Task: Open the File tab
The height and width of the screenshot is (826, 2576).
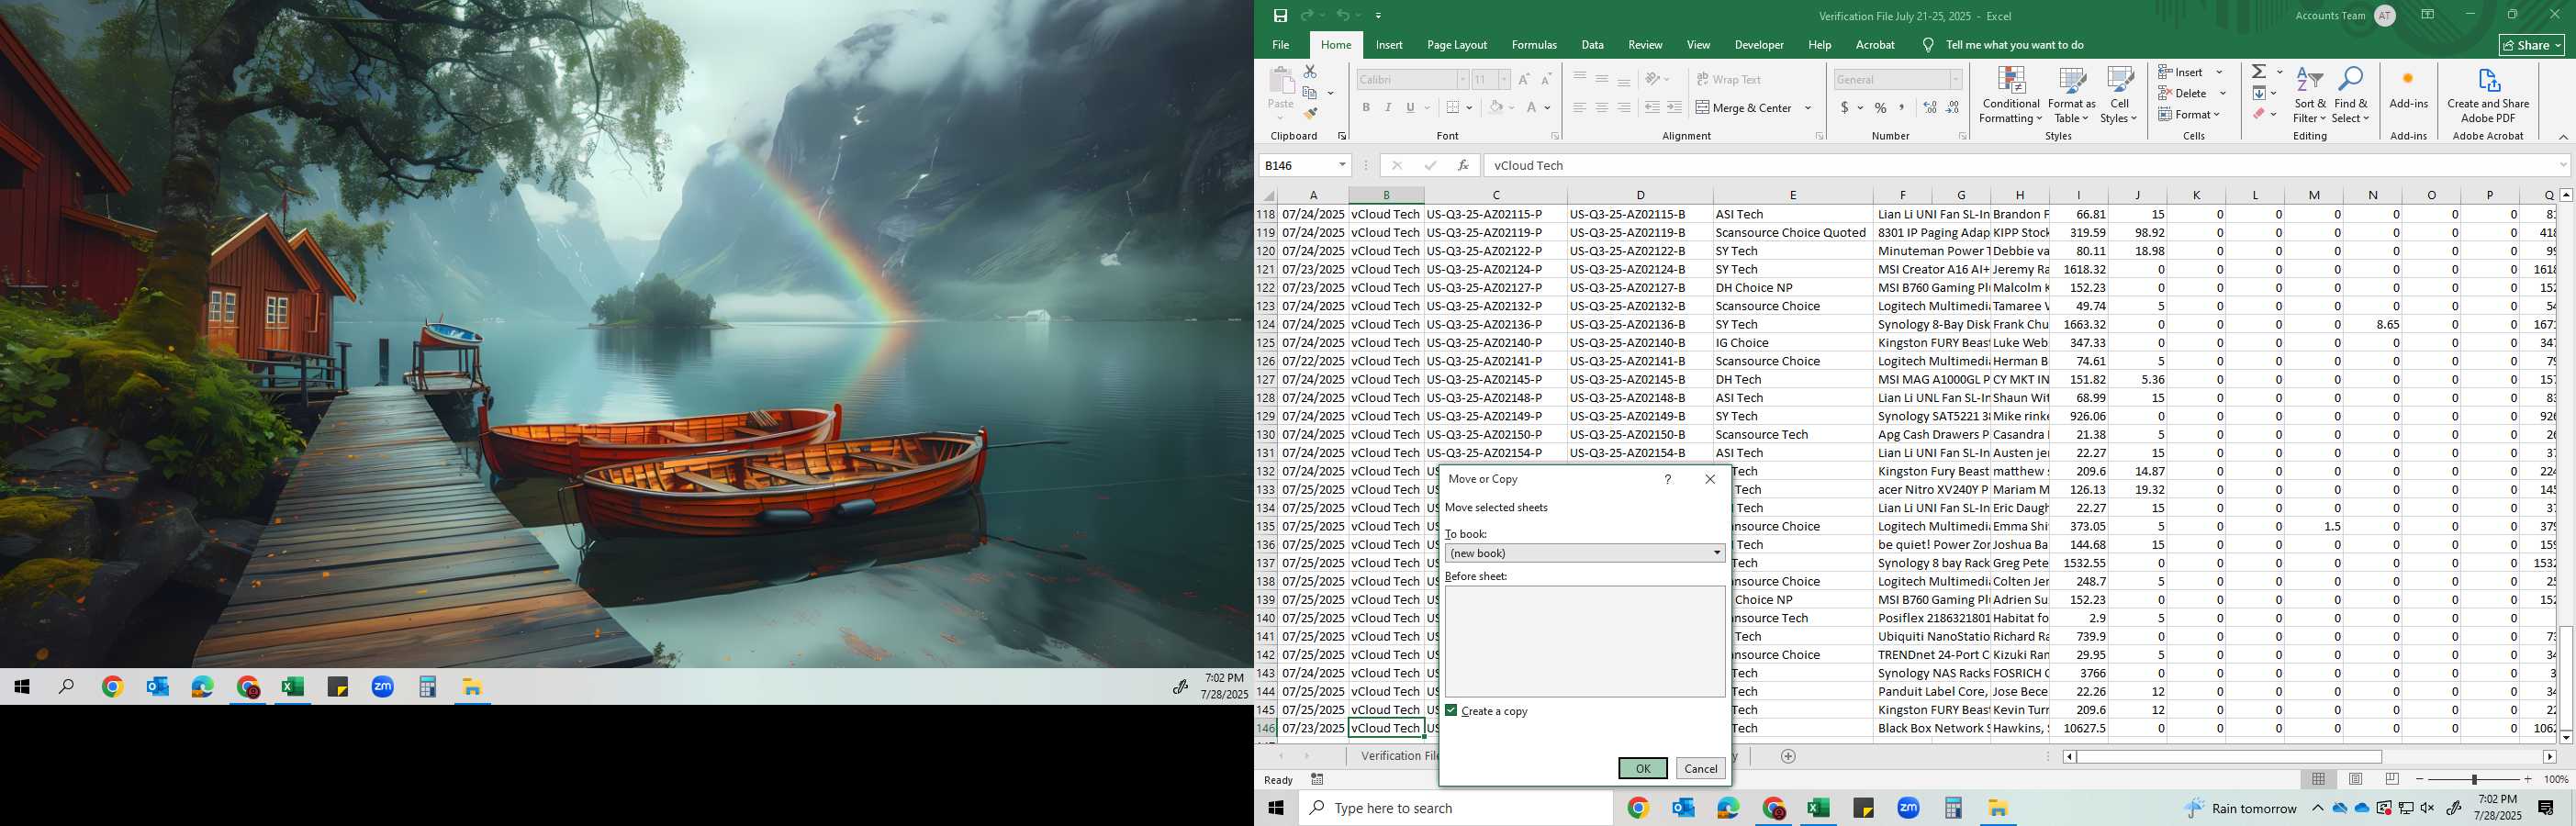Action: (x=1280, y=45)
